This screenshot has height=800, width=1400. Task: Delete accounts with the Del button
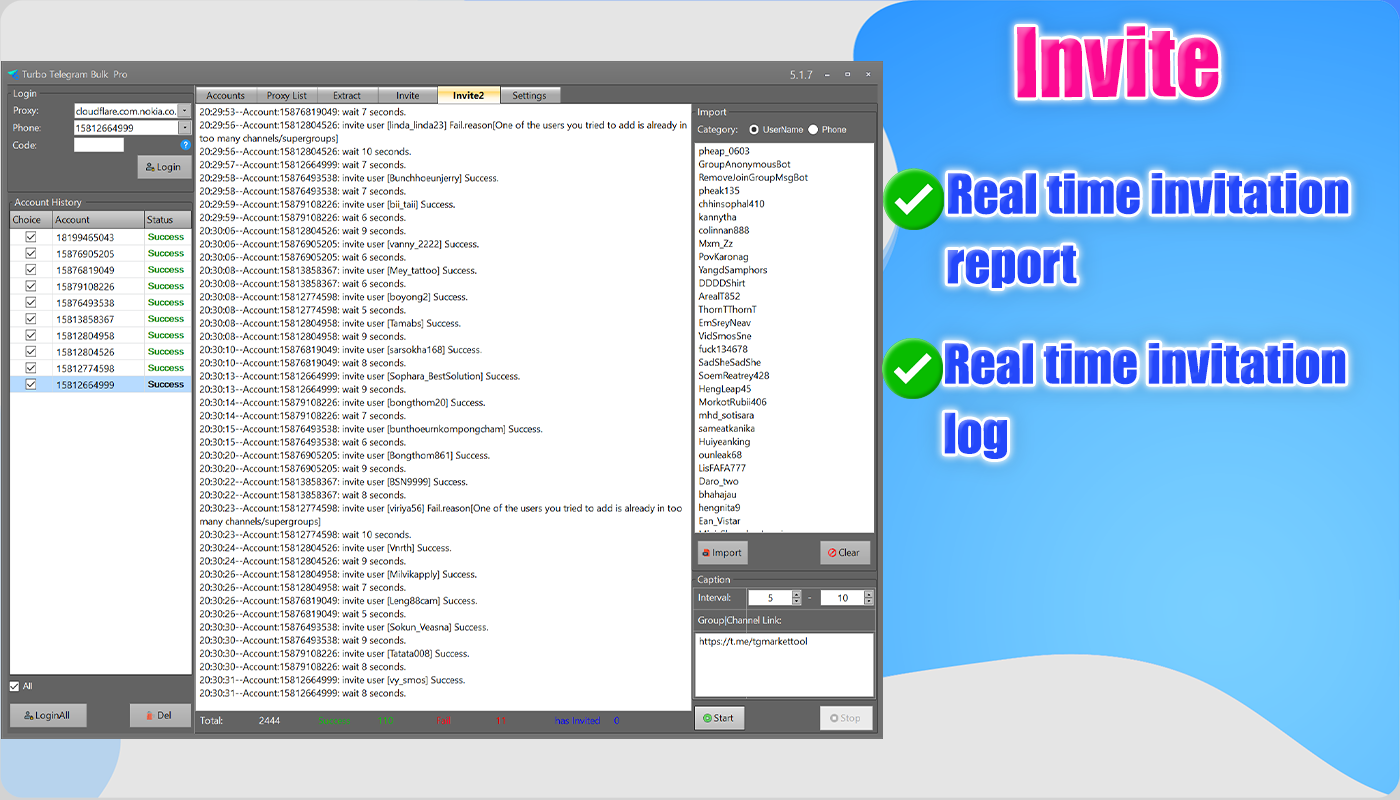160,716
